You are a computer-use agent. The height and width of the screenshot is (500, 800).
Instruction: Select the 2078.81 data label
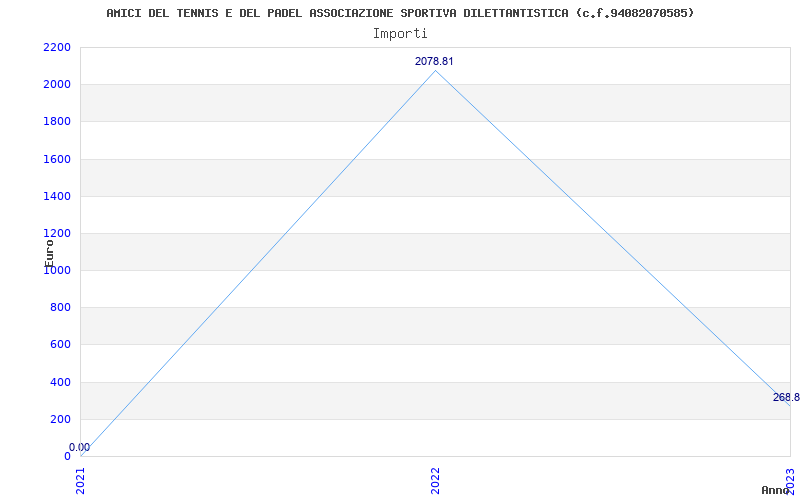pos(434,61)
